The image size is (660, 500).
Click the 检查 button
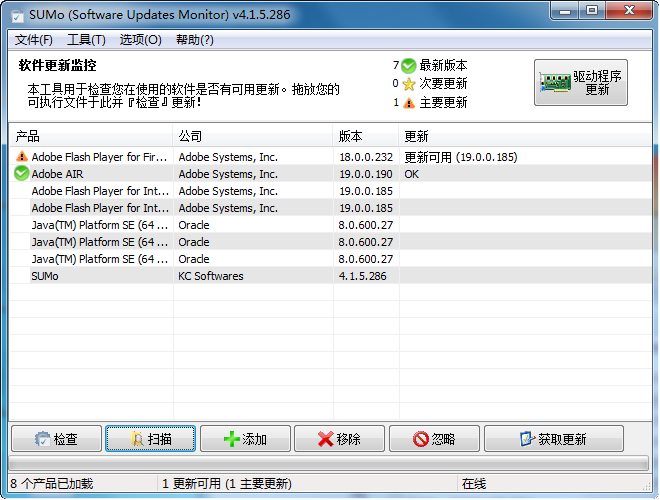click(x=56, y=439)
